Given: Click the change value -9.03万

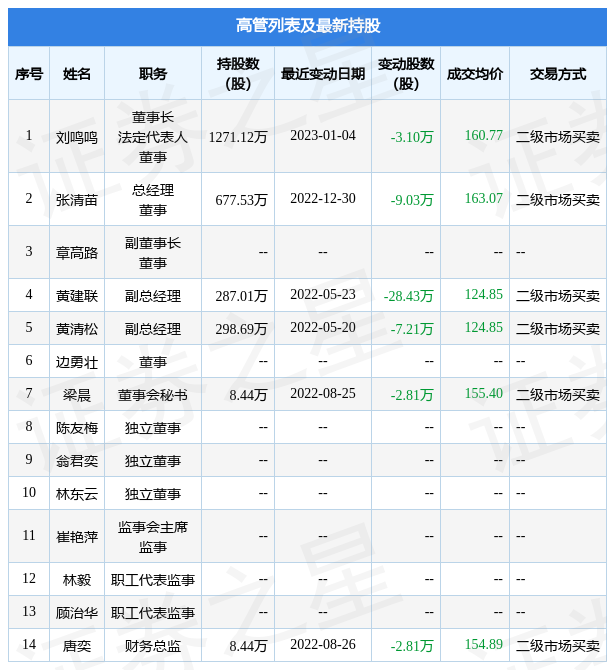Looking at the screenshot, I should [x=412, y=200].
